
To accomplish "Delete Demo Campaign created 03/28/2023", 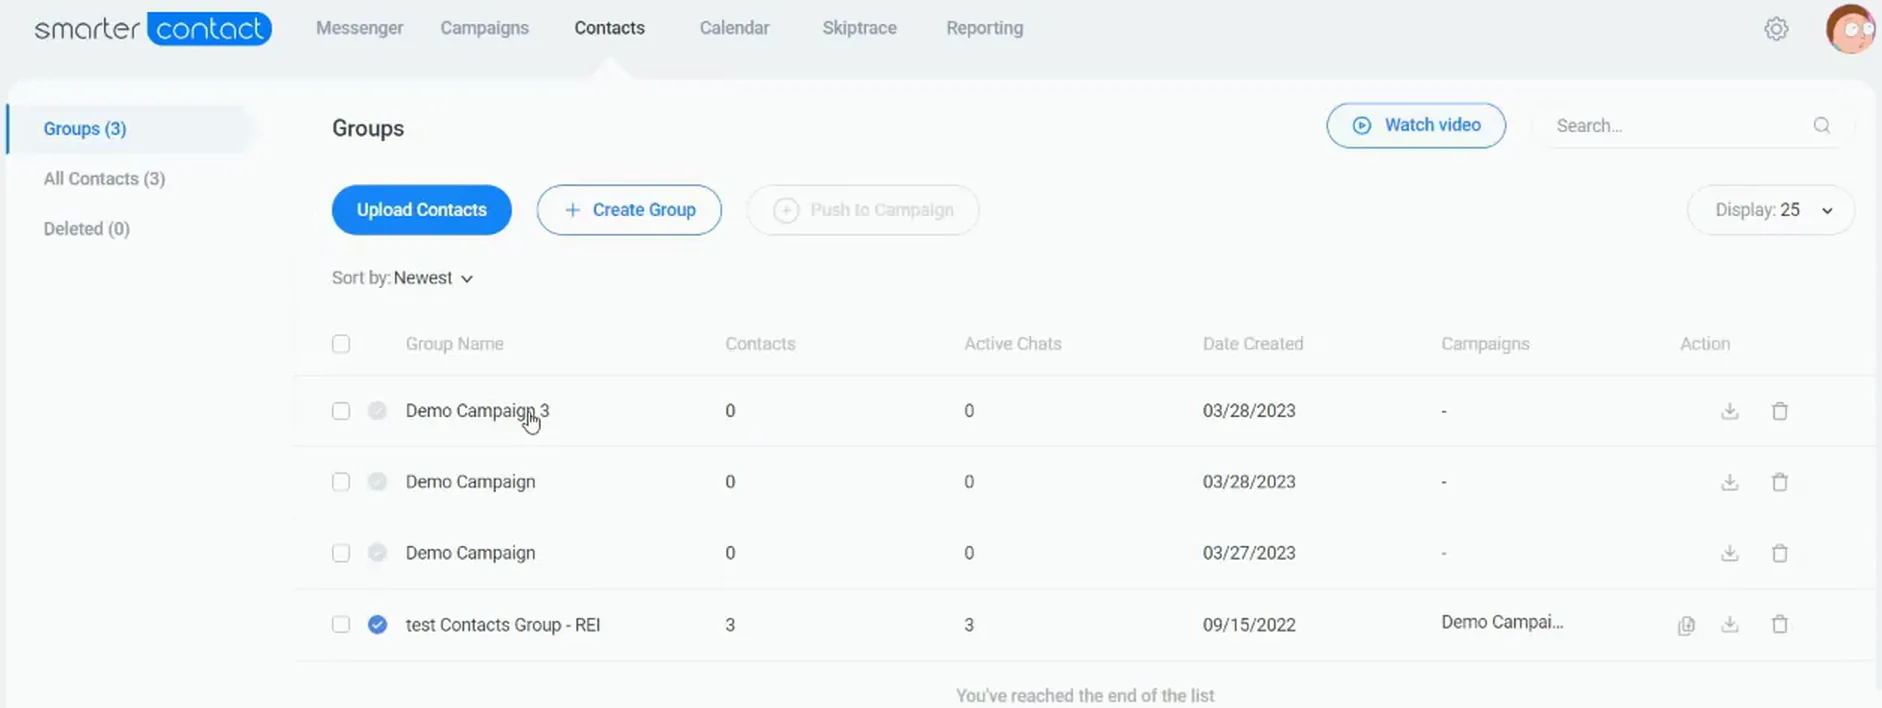I will [x=1780, y=482].
